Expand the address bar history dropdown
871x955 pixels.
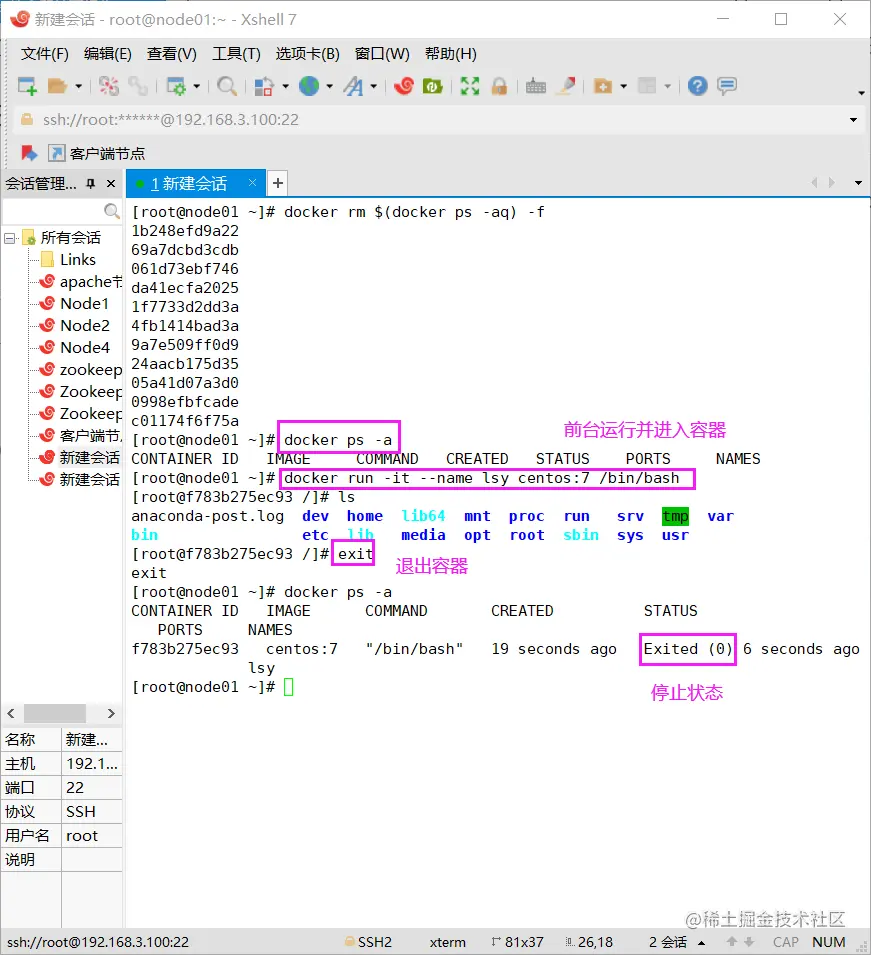click(x=853, y=120)
